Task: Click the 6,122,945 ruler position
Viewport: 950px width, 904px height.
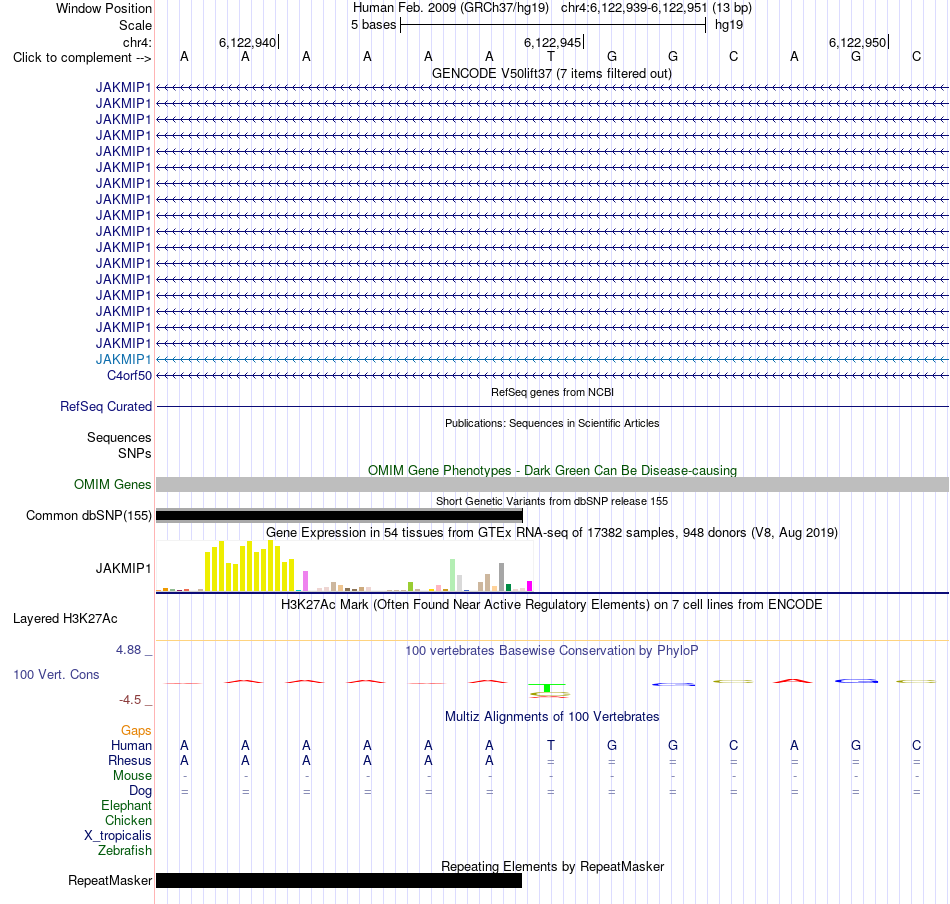Action: tap(553, 42)
